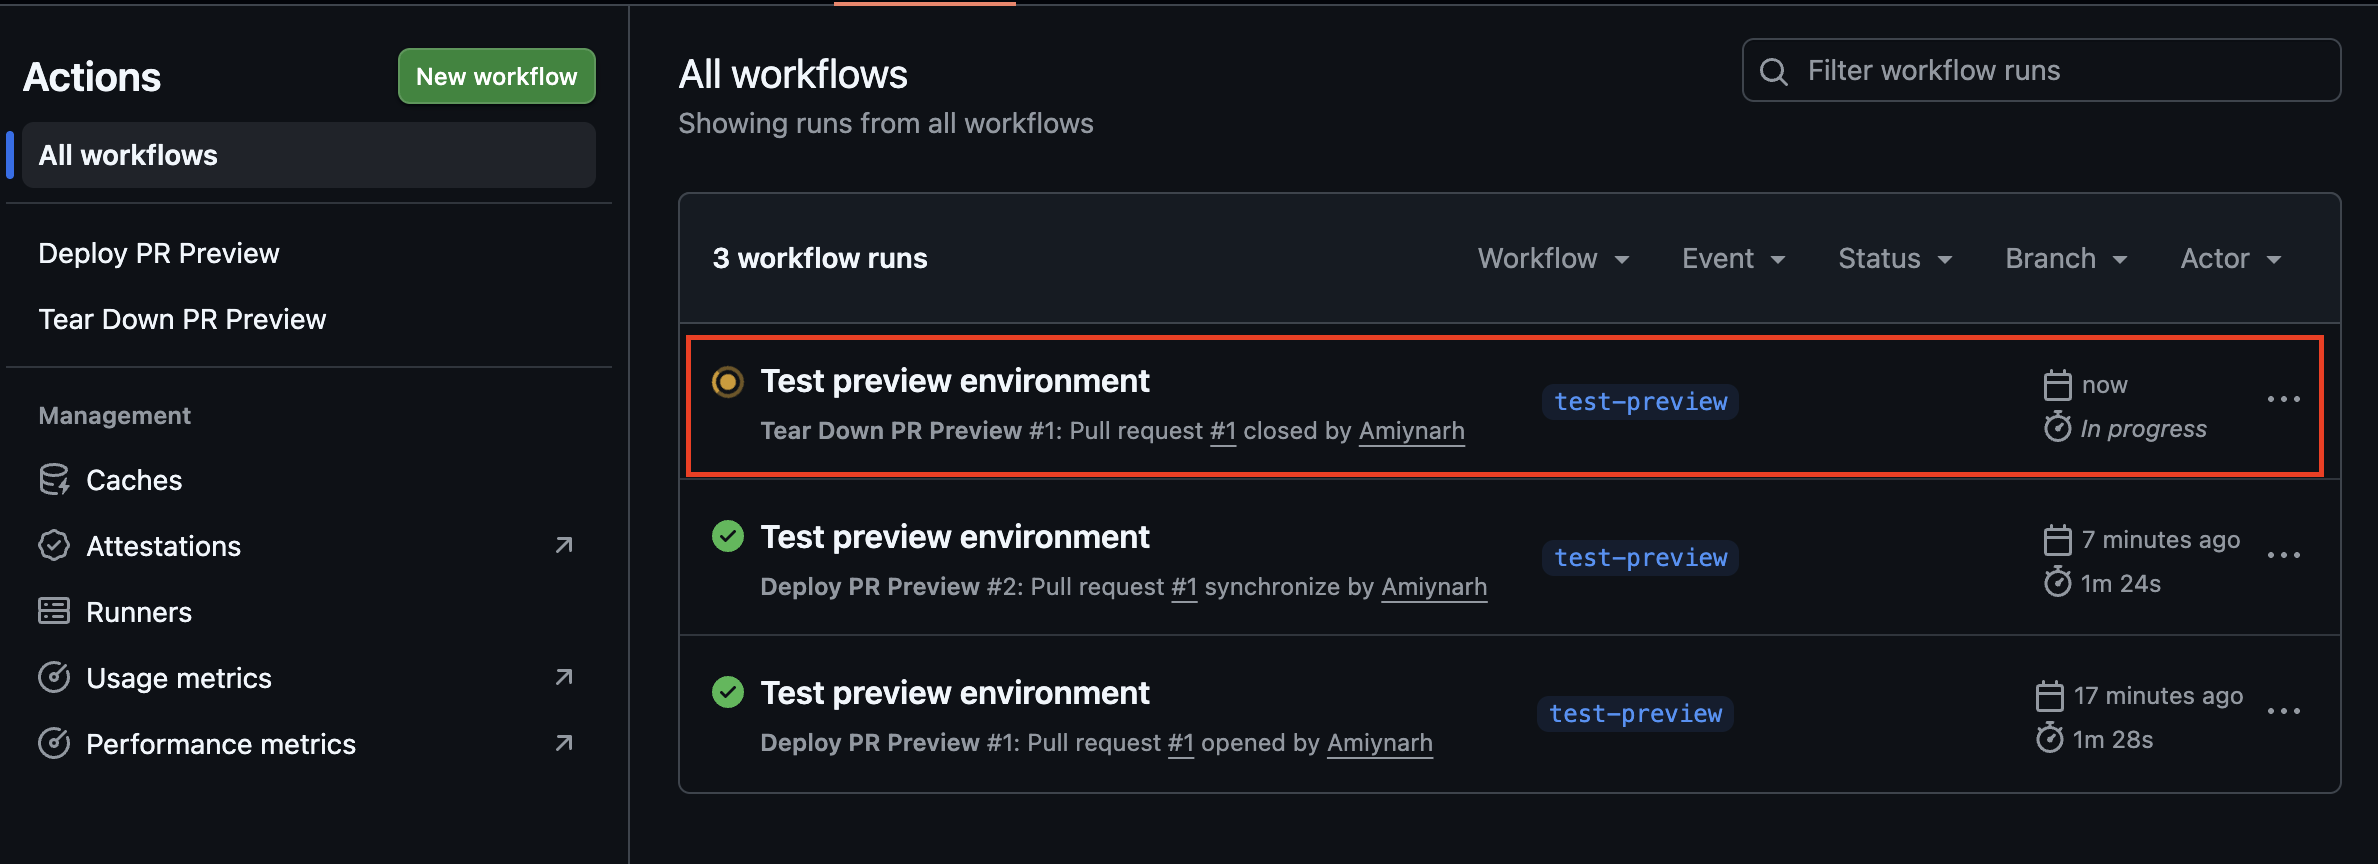2378x864 pixels.
Task: Expand the Actor filter dropdown
Action: (x=2231, y=258)
